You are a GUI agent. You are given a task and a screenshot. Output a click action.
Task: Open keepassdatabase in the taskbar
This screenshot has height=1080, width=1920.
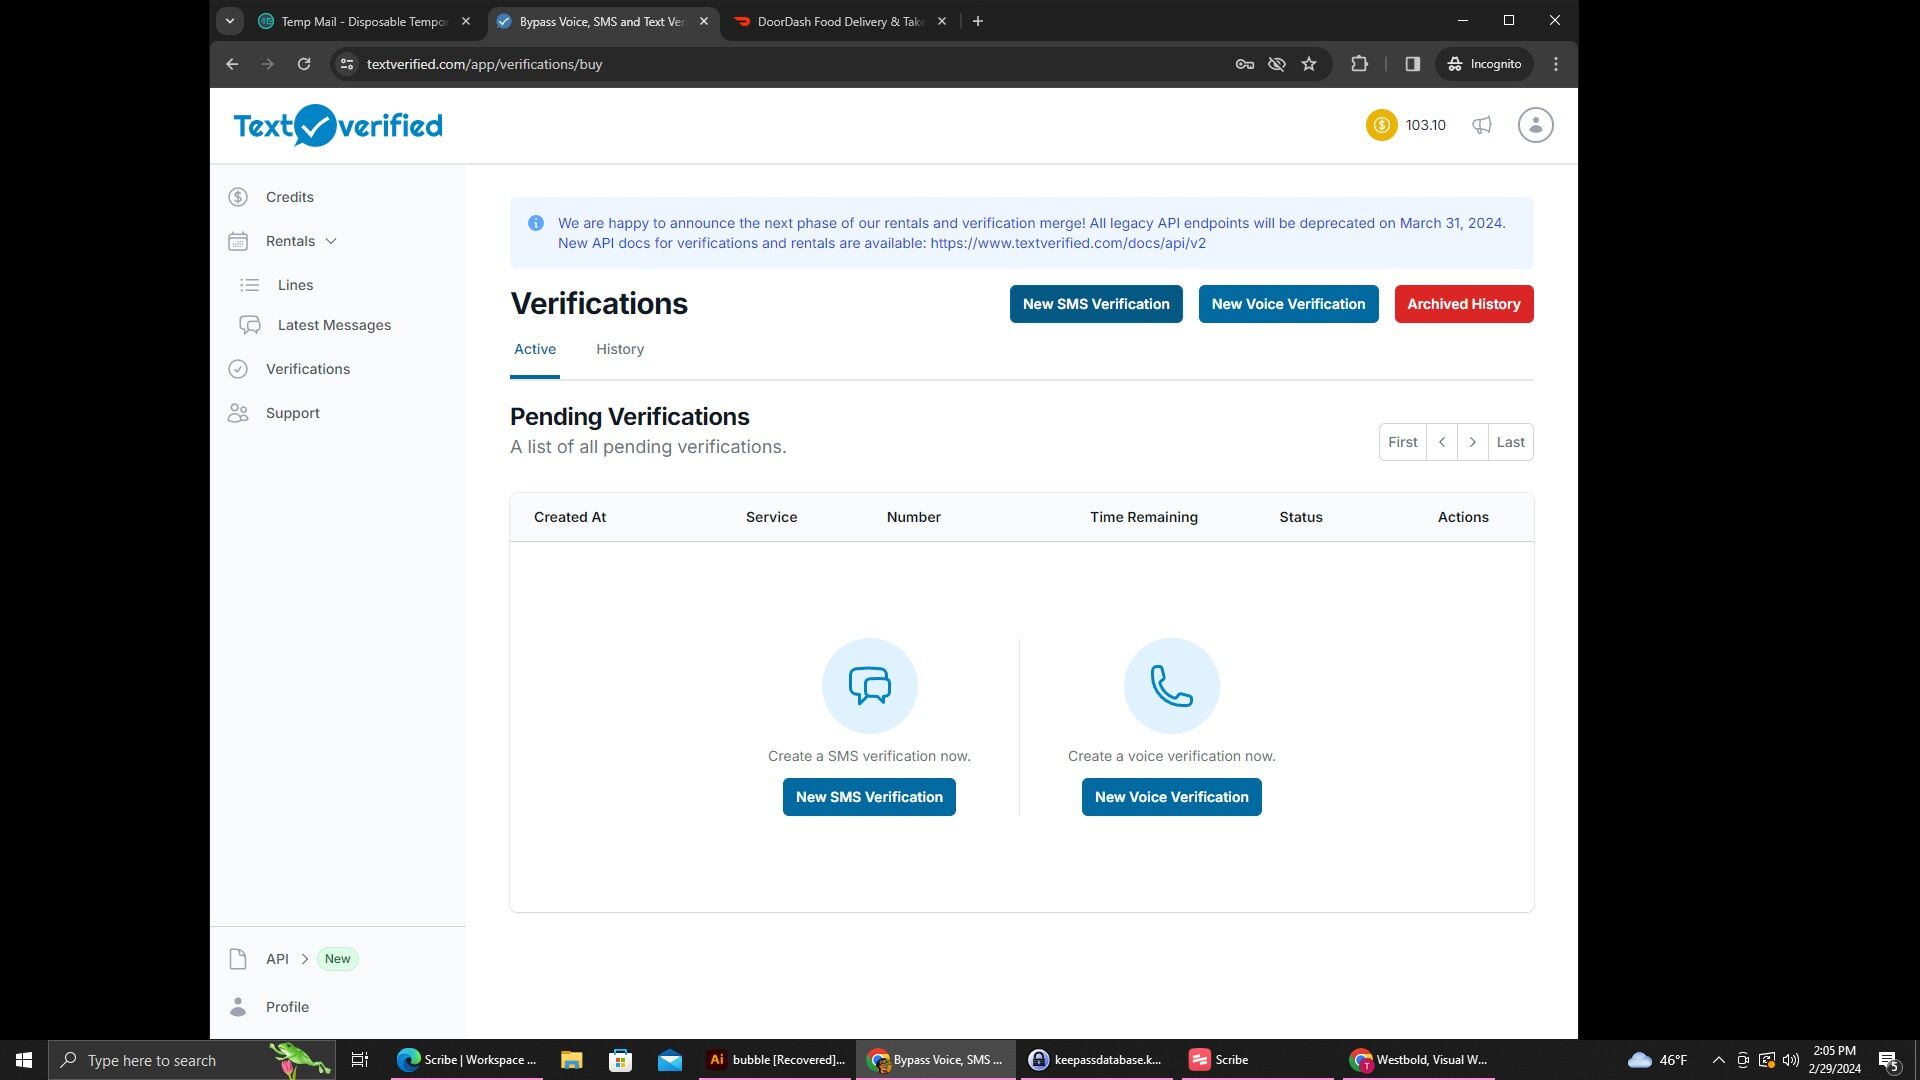[1096, 1060]
